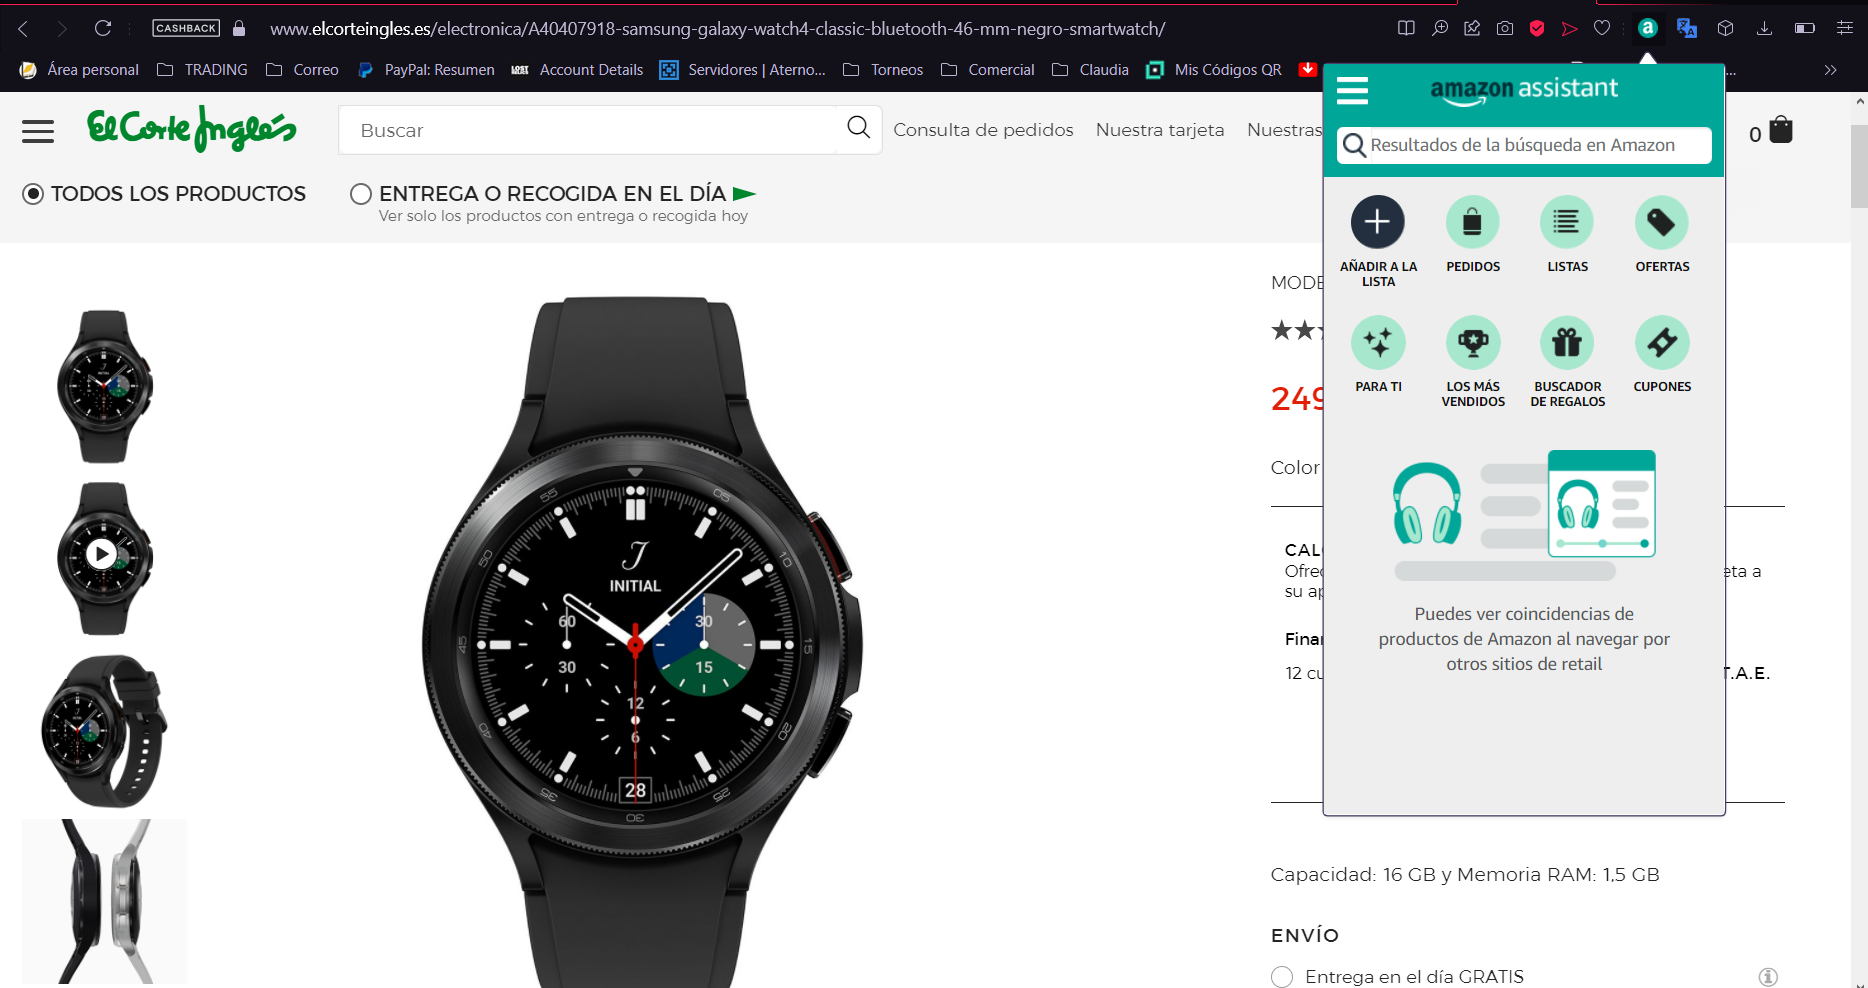
Task: Open the reader view book icon
Action: [1406, 28]
